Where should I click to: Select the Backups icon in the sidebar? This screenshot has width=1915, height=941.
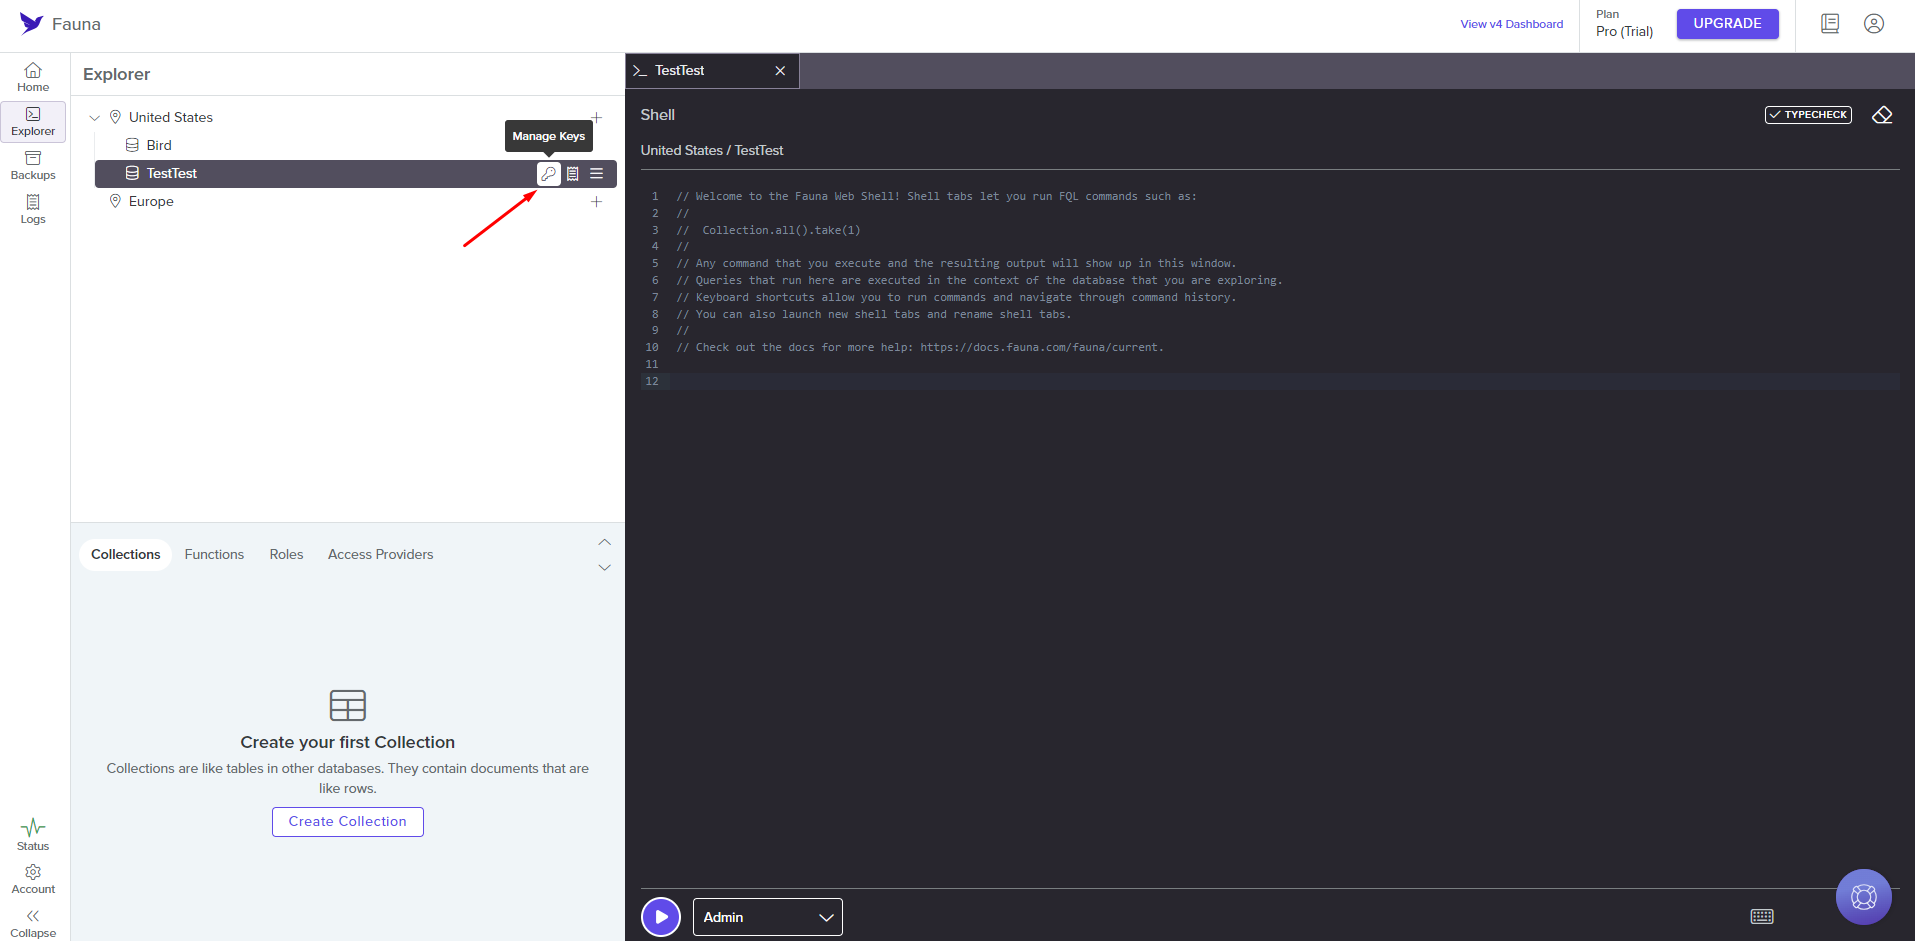coord(32,165)
